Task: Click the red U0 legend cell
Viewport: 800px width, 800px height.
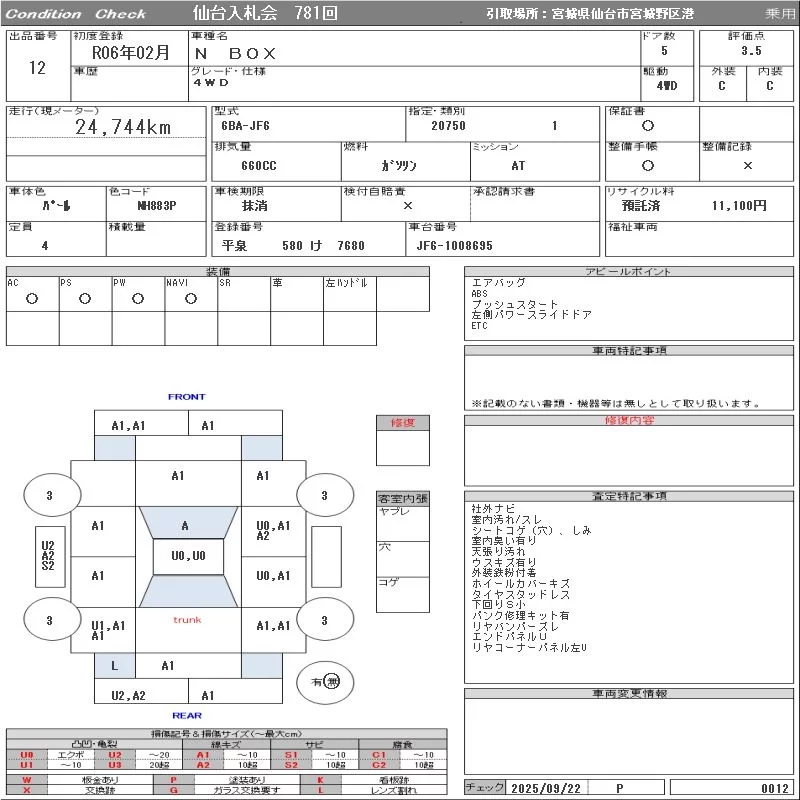Action: 27,755
